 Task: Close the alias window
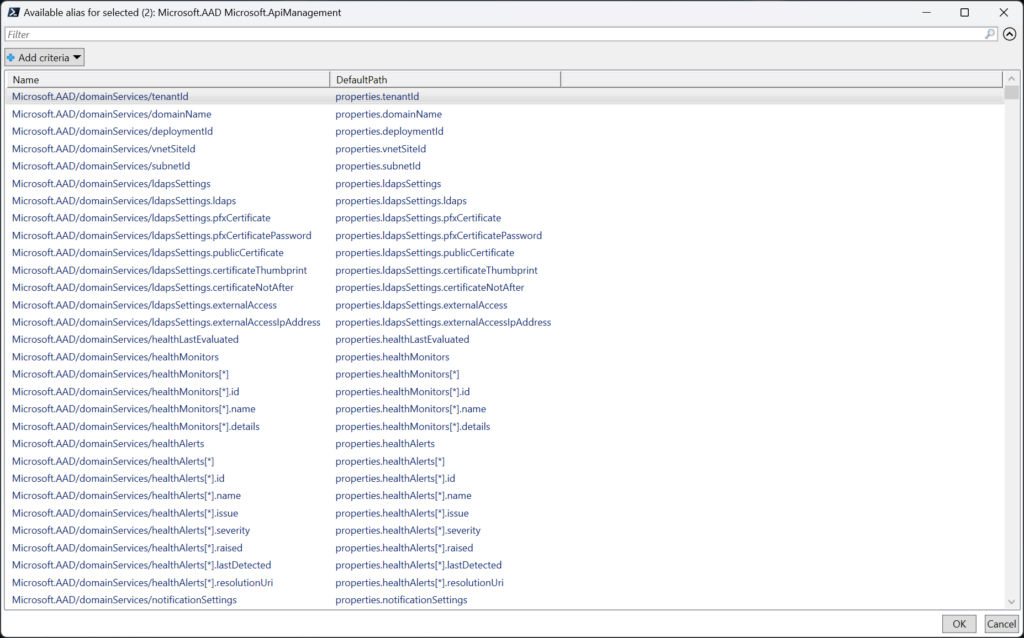point(1004,12)
